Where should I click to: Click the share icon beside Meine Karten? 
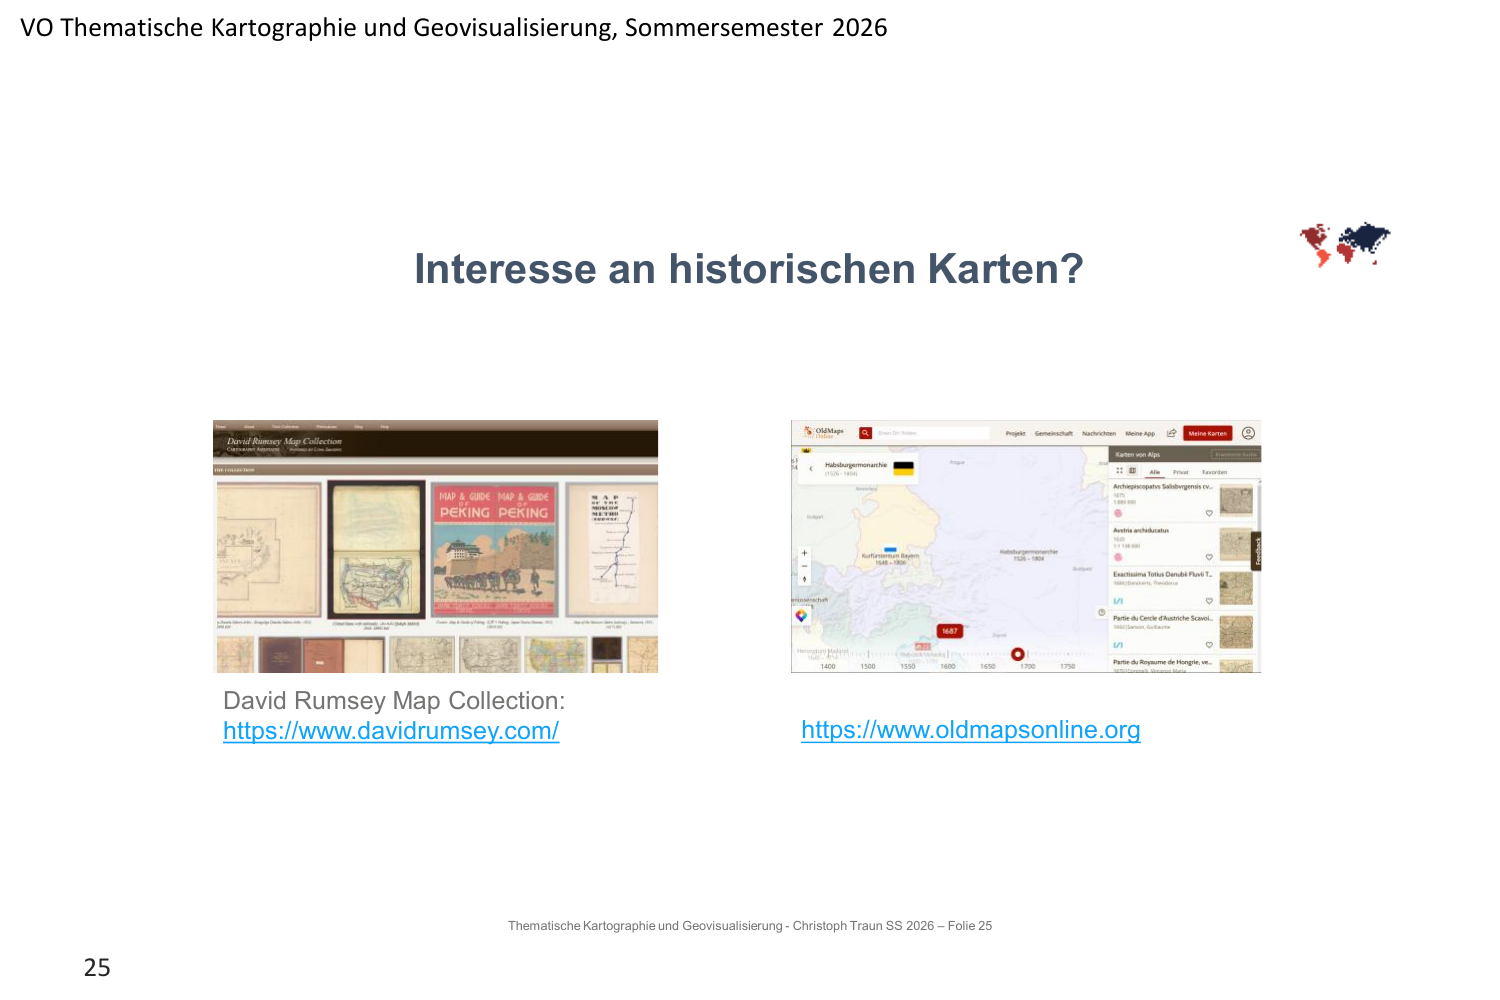(x=1171, y=433)
